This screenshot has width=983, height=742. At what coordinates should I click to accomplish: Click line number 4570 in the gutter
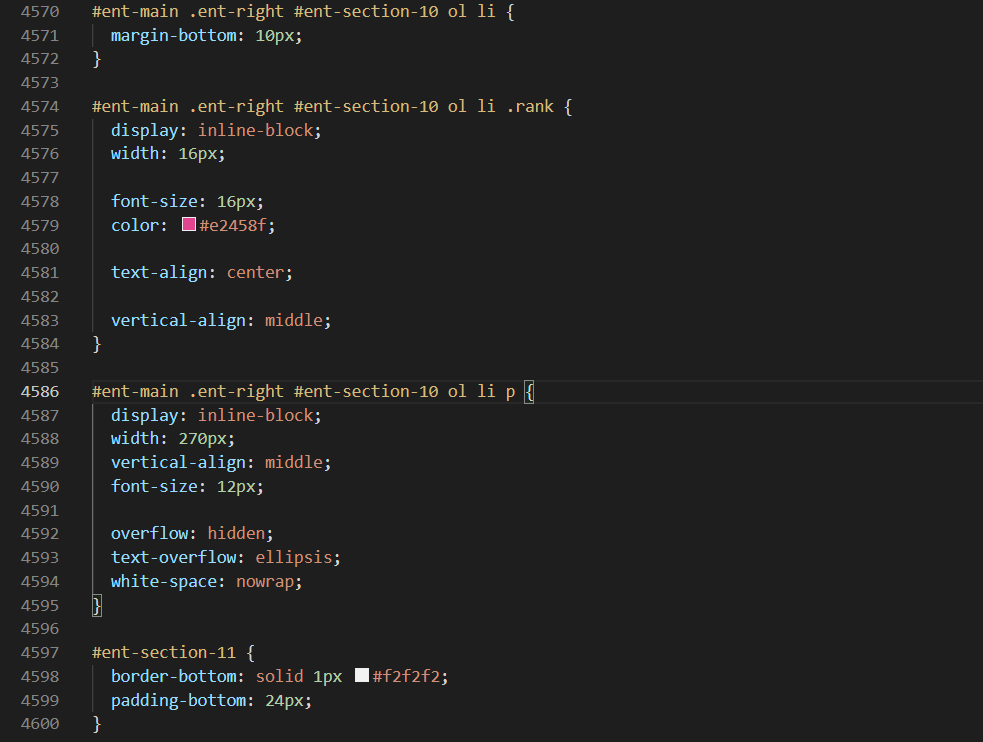[x=40, y=12]
